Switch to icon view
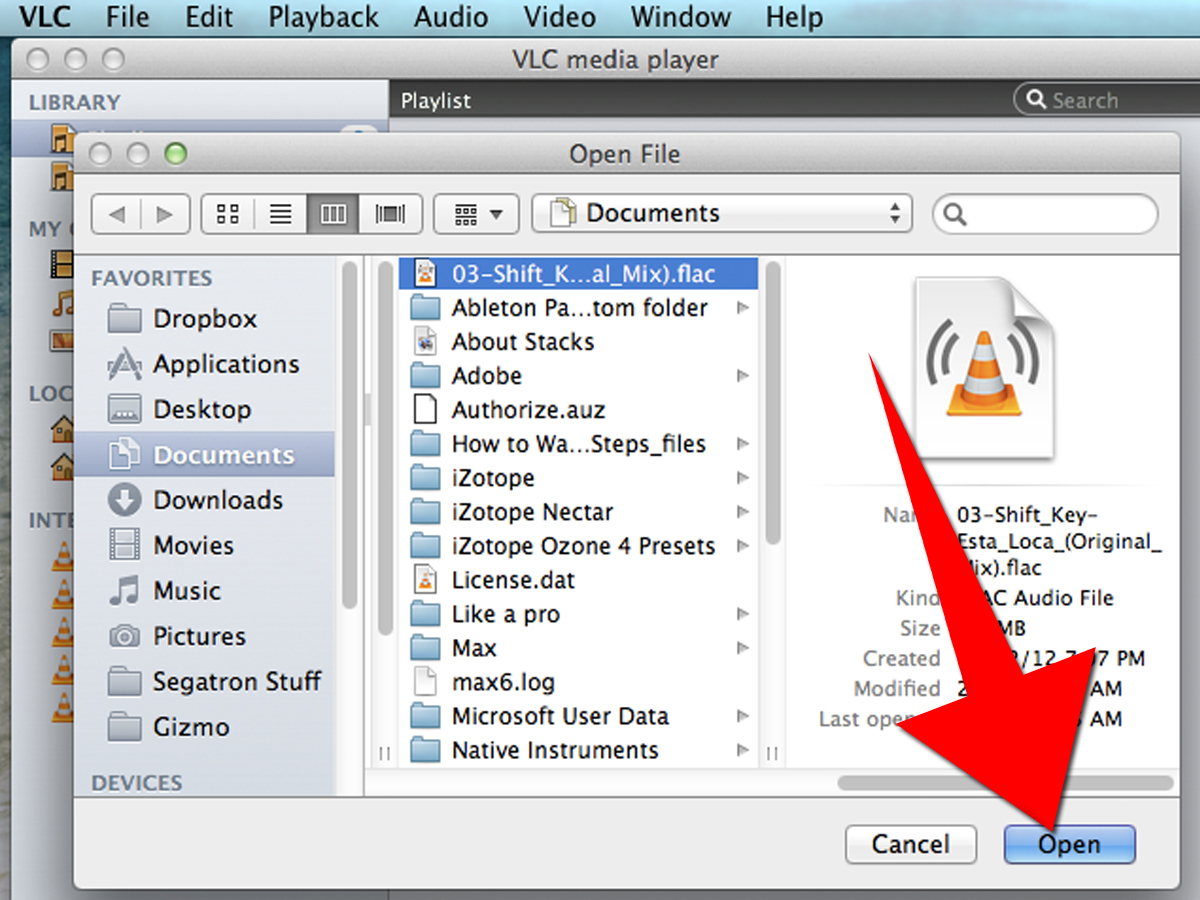Image resolution: width=1200 pixels, height=900 pixels. [228, 214]
